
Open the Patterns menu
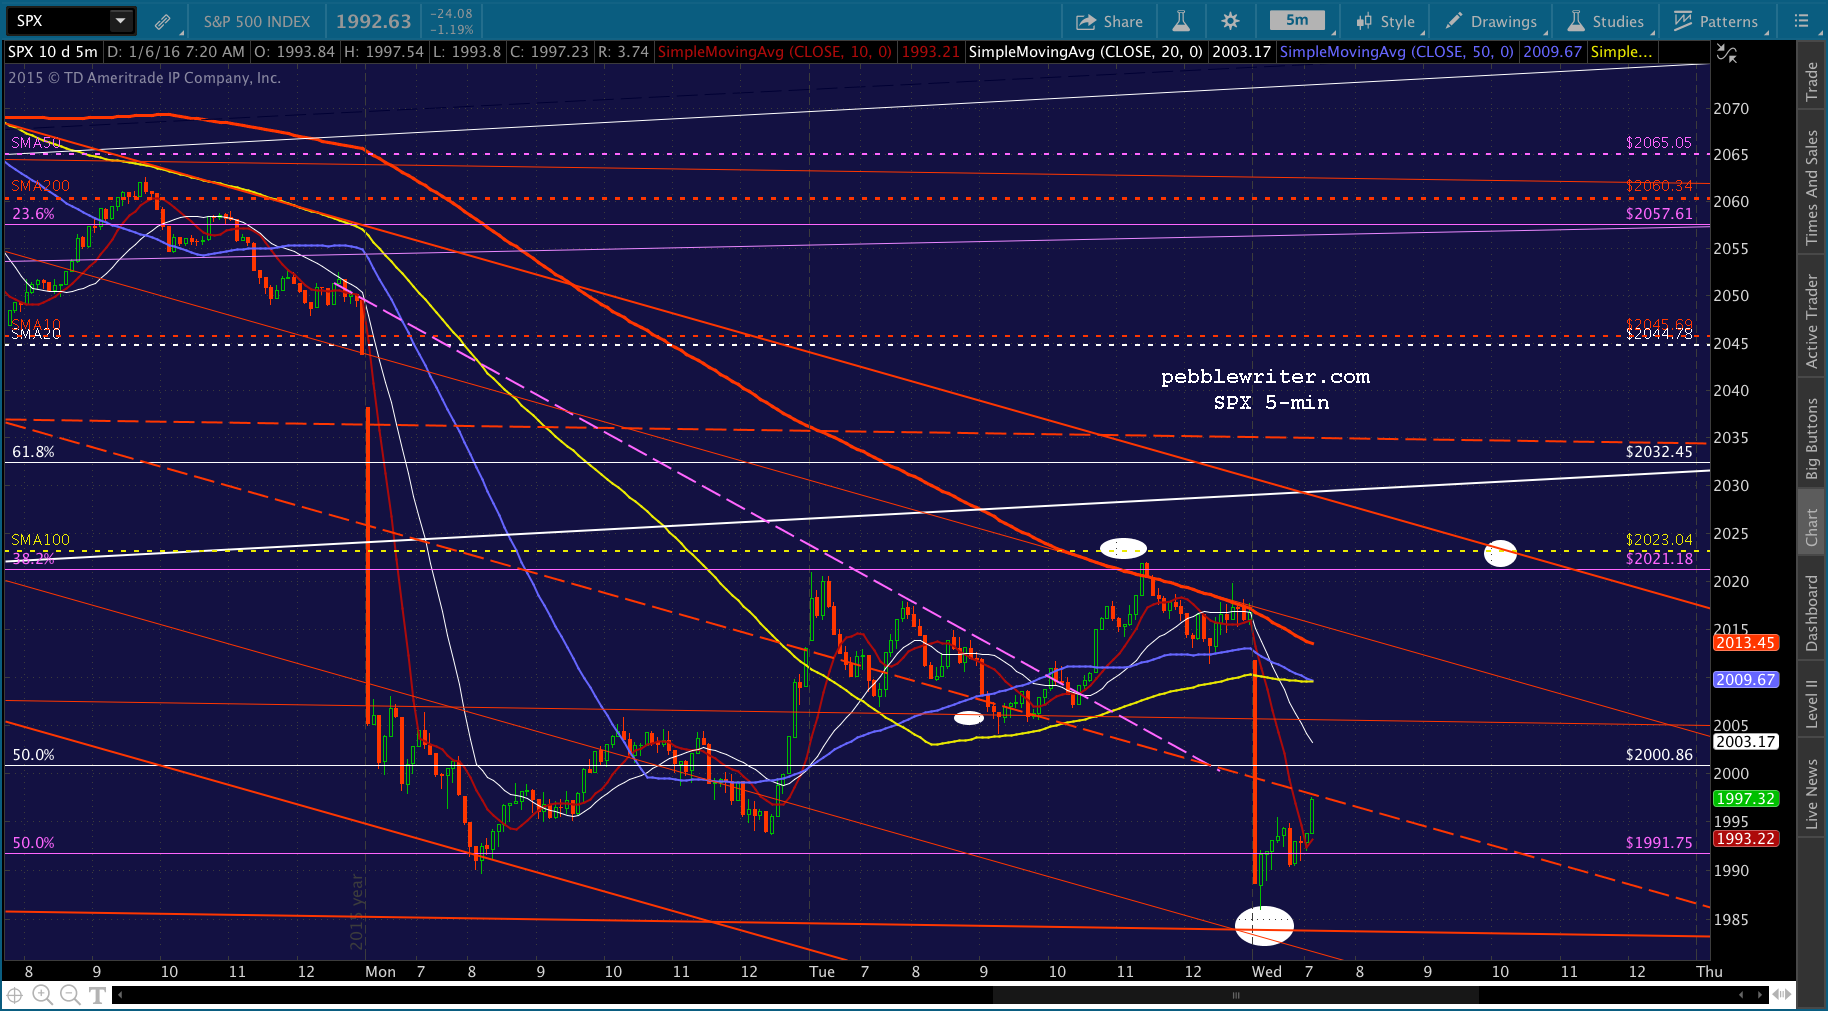pyautogui.click(x=1716, y=21)
